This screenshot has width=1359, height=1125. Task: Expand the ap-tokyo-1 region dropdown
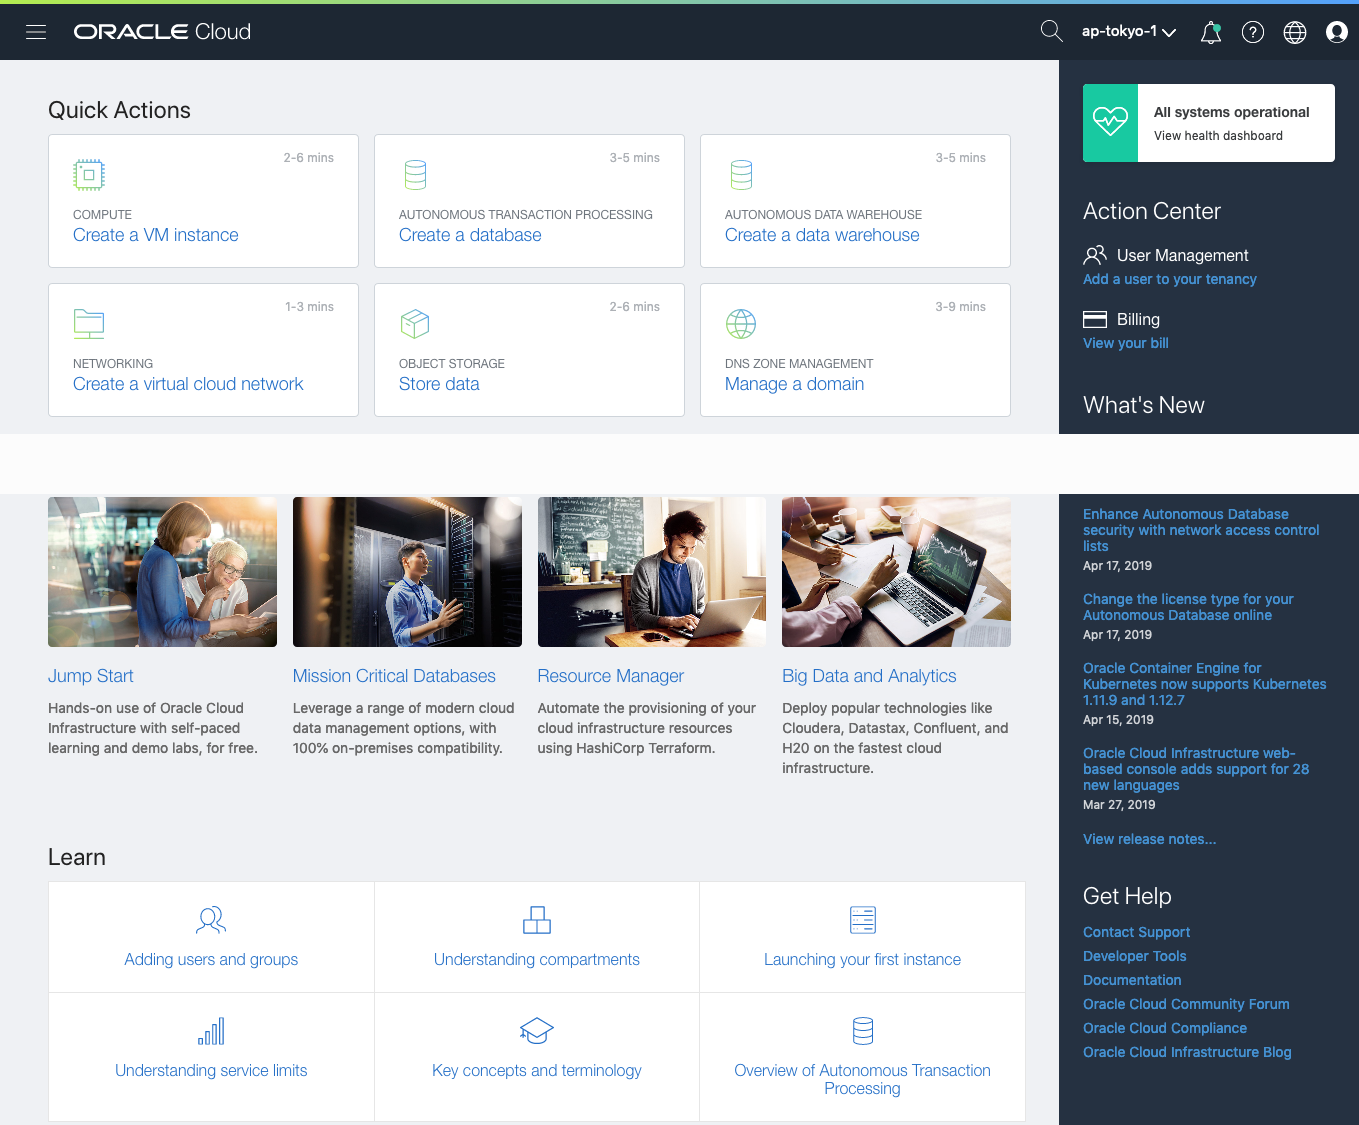click(1129, 32)
